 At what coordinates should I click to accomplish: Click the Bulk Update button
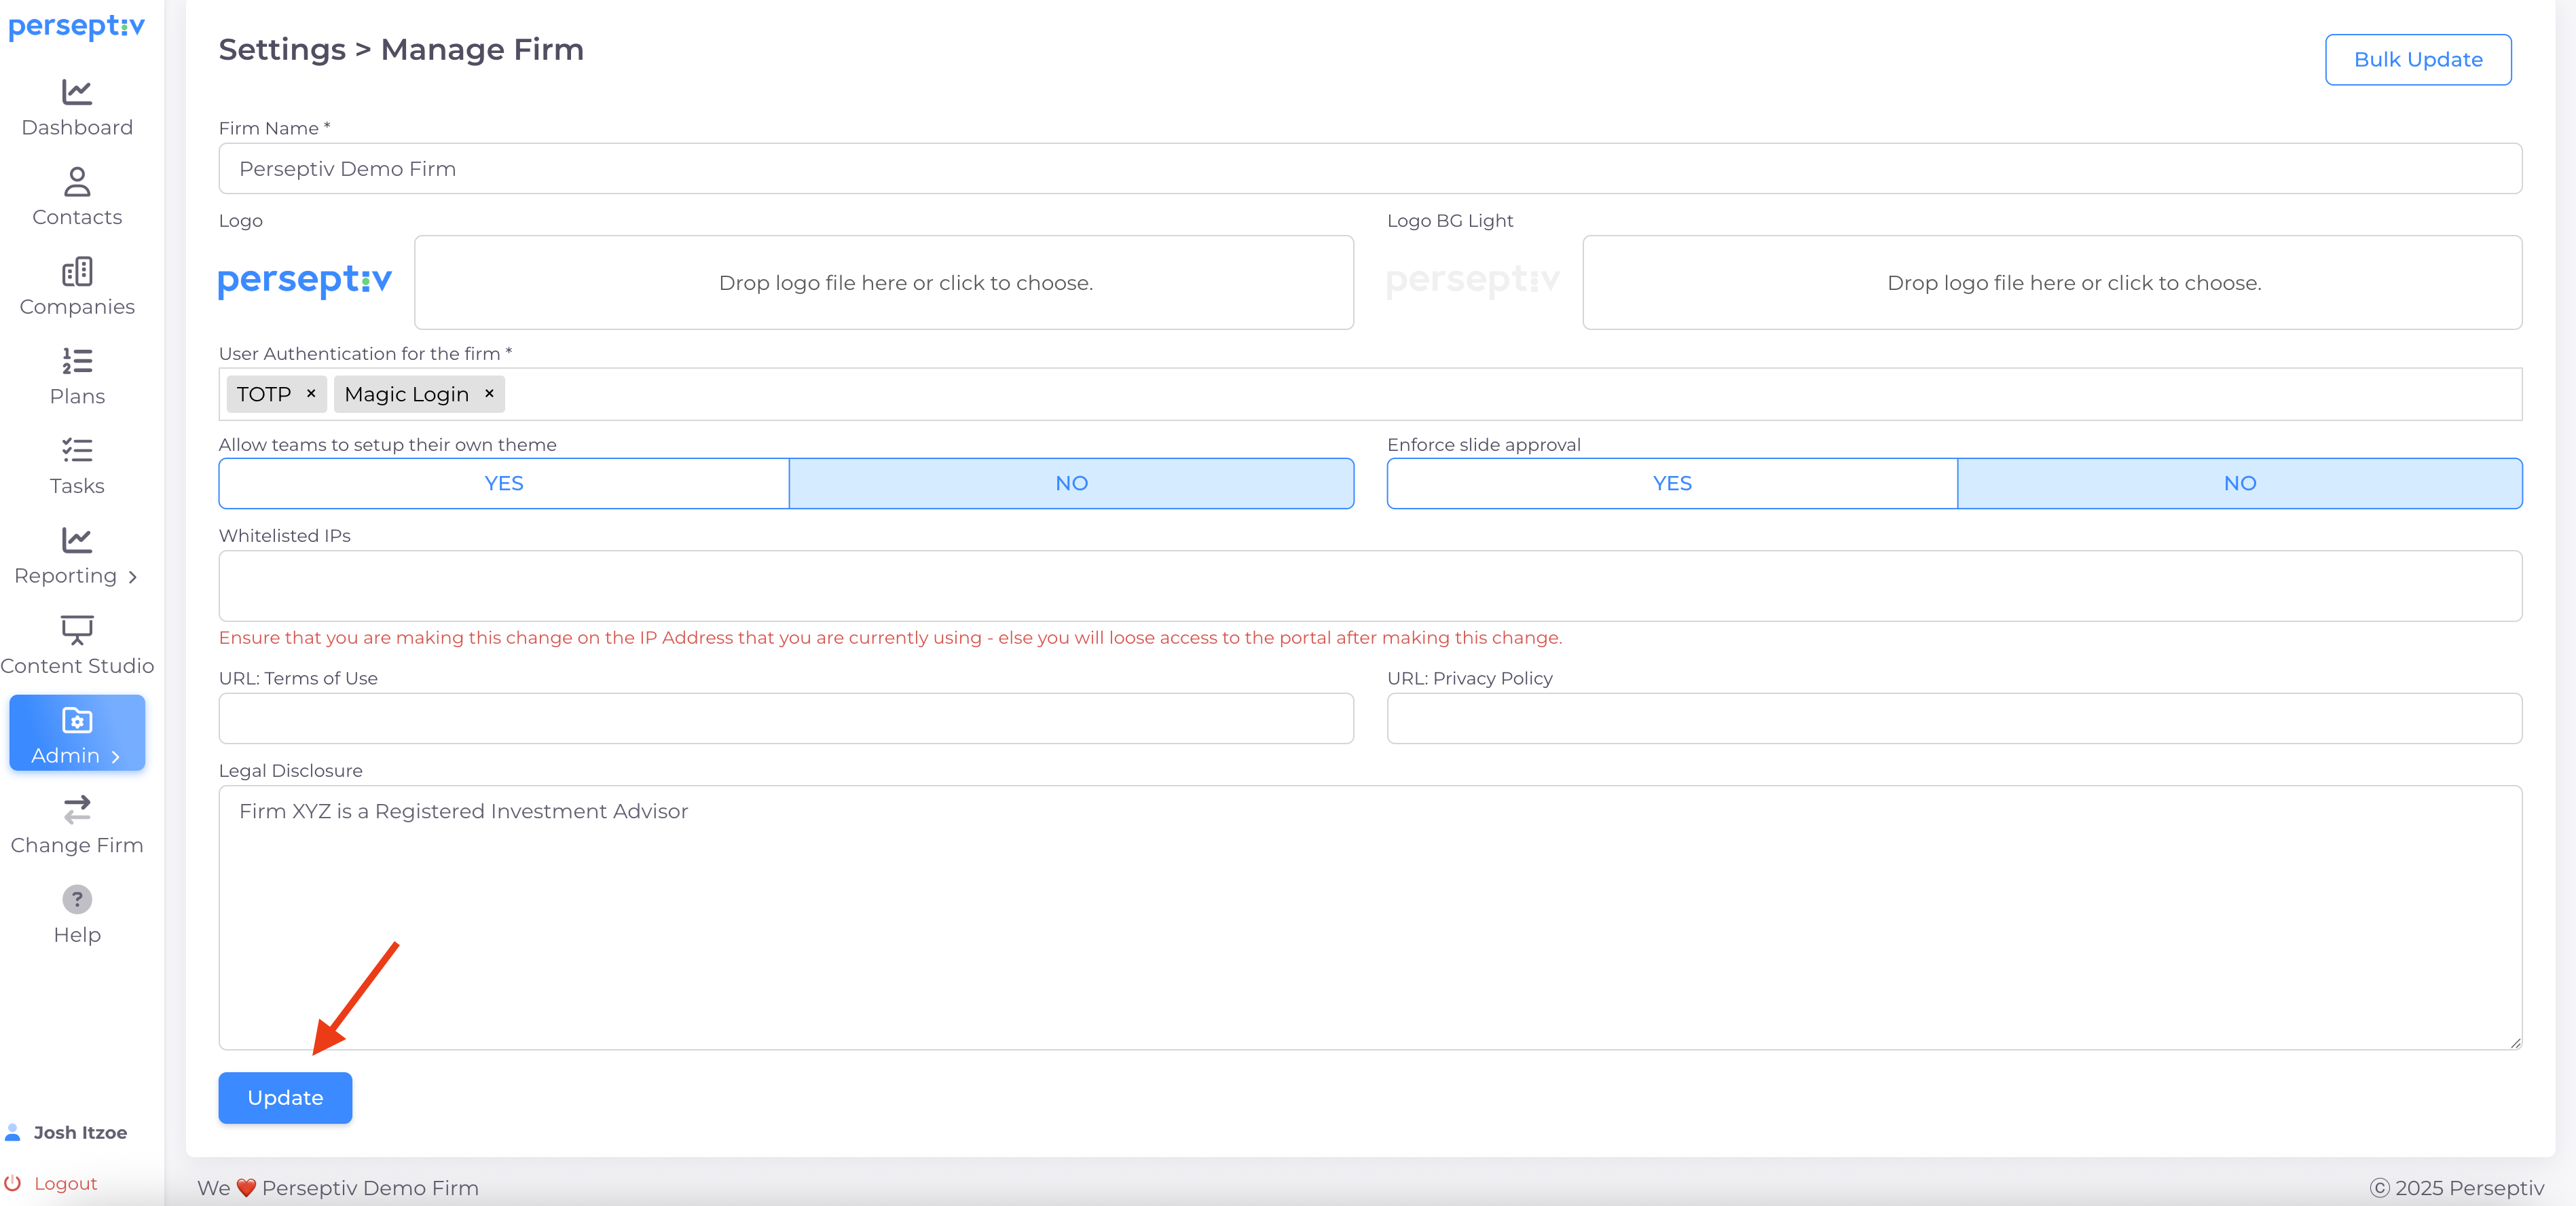[2417, 60]
